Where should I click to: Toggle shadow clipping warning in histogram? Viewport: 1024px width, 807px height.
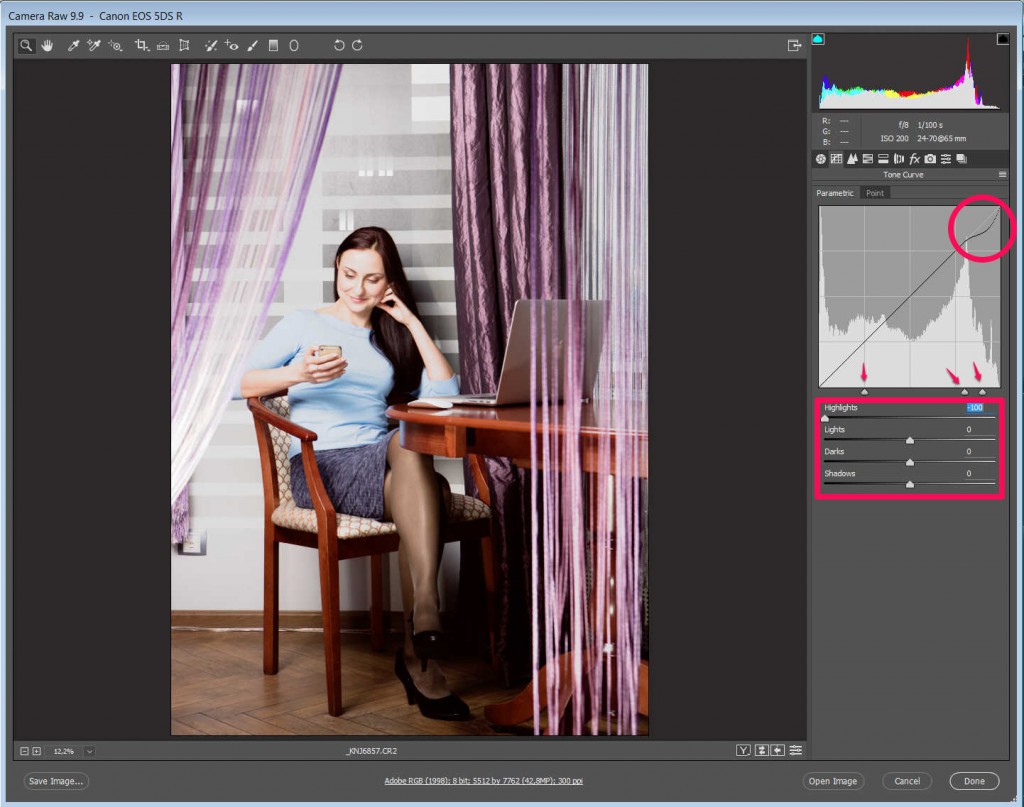[x=818, y=39]
